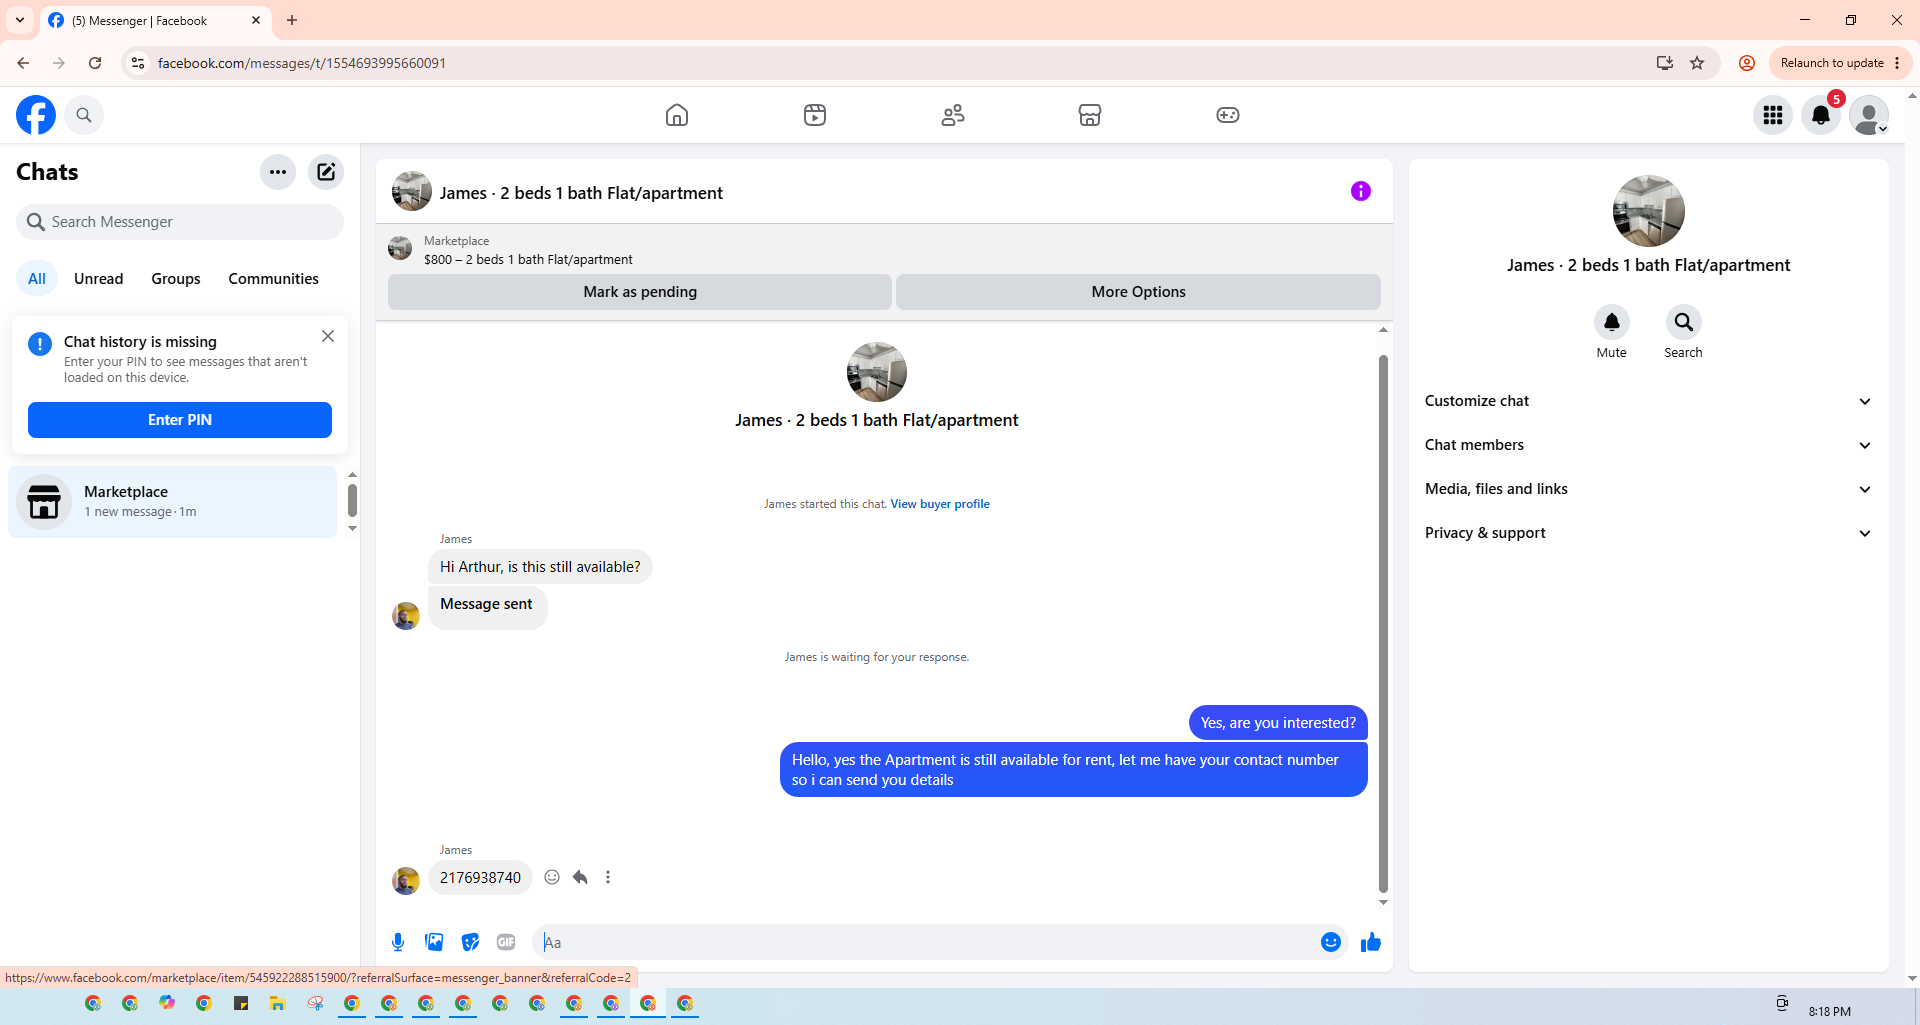Image resolution: width=1920 pixels, height=1025 pixels.
Task: Select the All chats filter
Action: coord(37,279)
